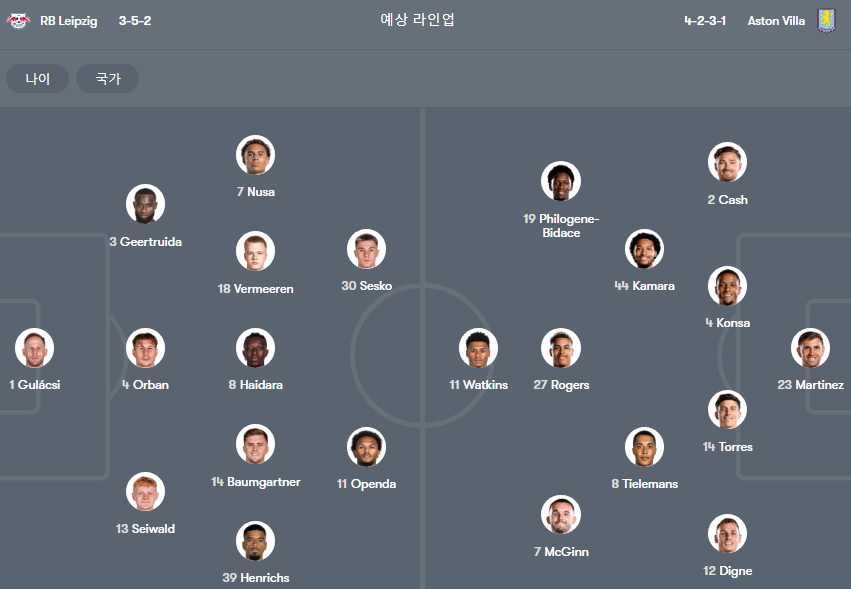Click the Aston Villa club crest icon
The height and width of the screenshot is (589, 851).
[x=826, y=21]
